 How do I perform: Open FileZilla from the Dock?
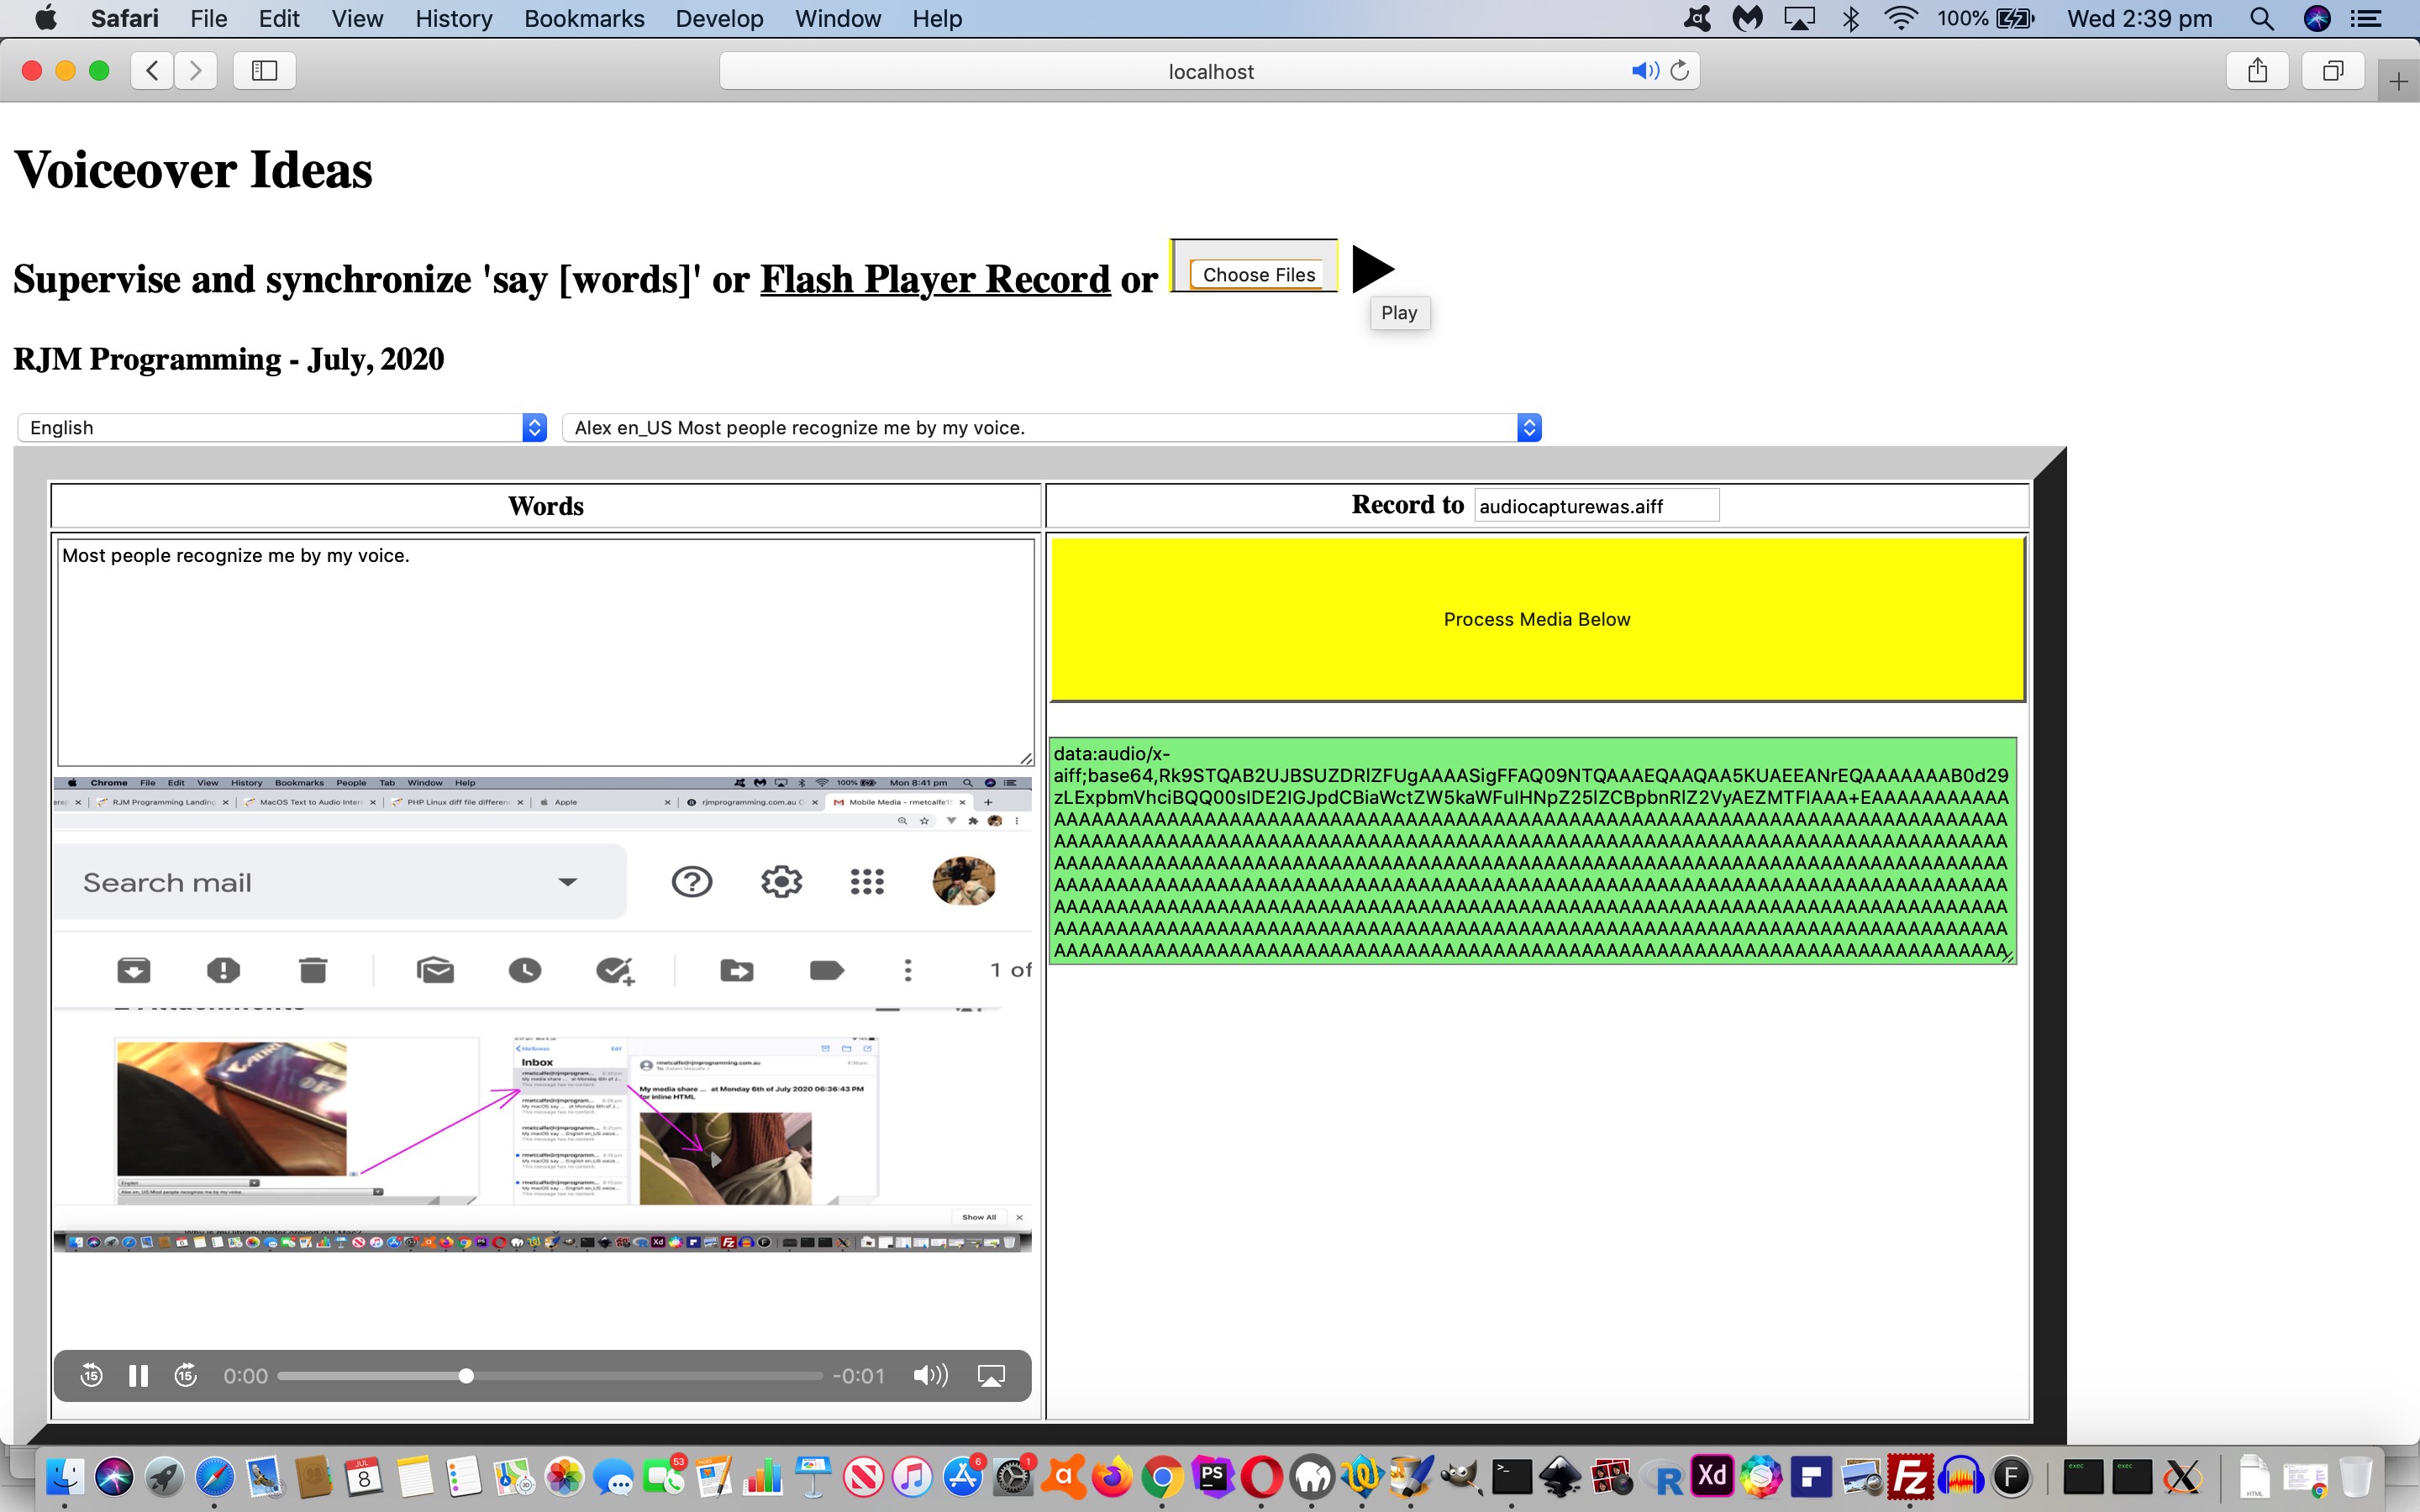pos(1910,1476)
